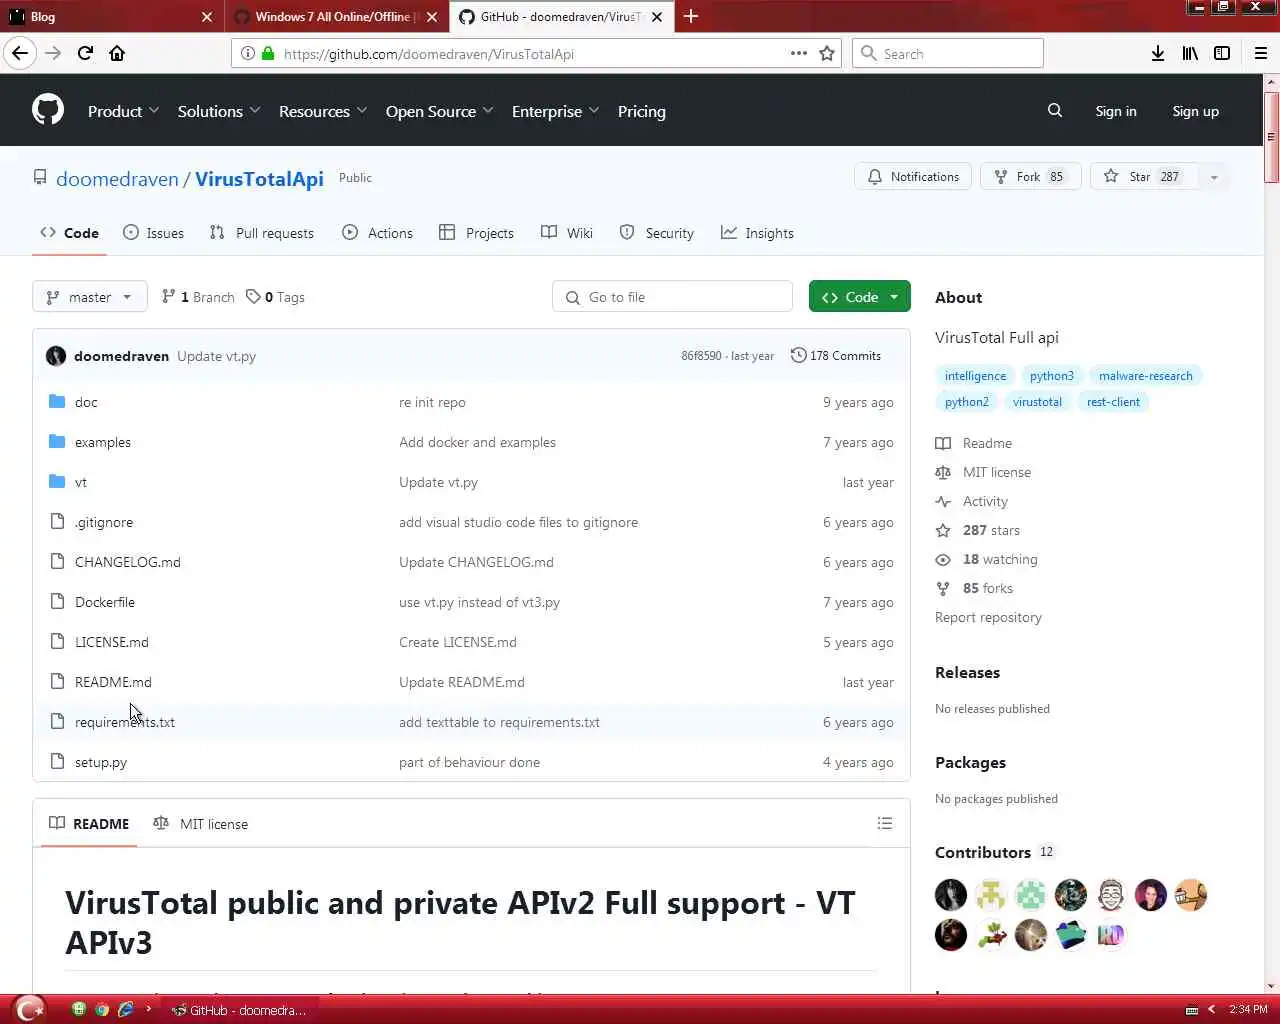Expand the Enterprise menu

(555, 111)
